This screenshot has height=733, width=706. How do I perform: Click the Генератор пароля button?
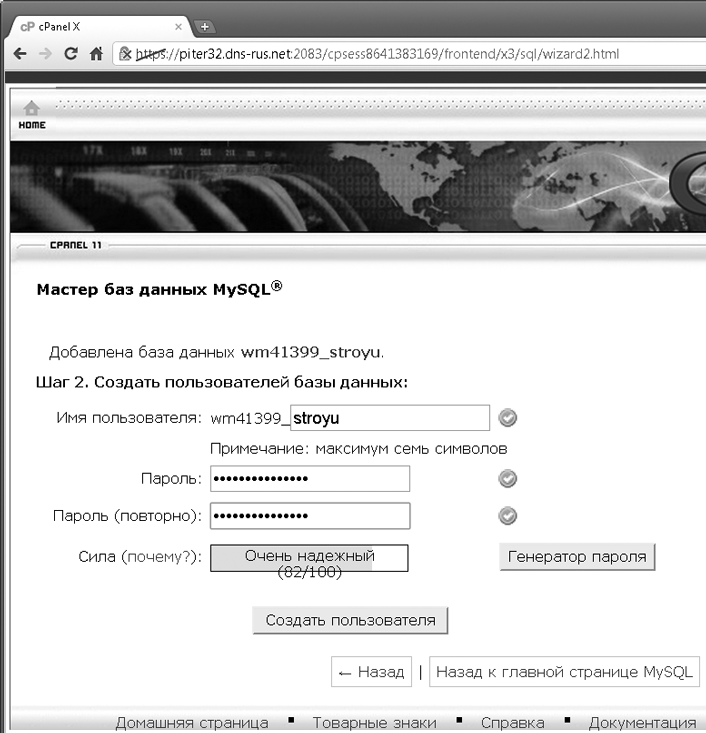coord(577,557)
